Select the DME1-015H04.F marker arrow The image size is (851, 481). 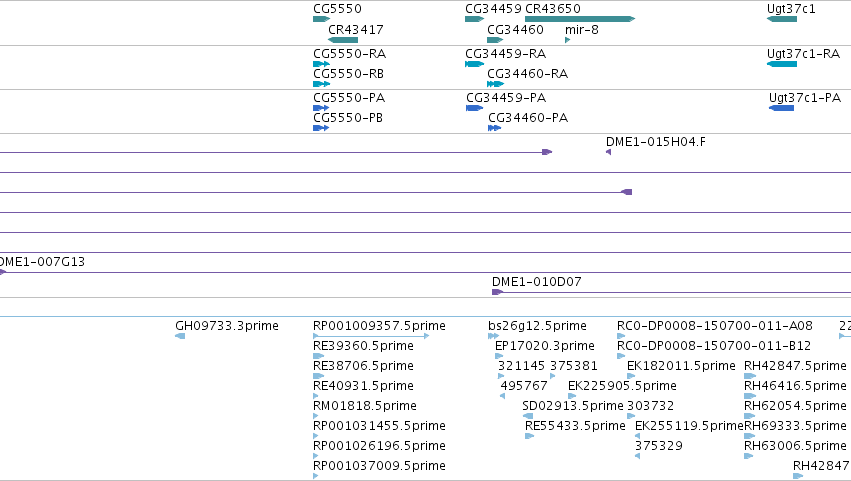(608, 152)
